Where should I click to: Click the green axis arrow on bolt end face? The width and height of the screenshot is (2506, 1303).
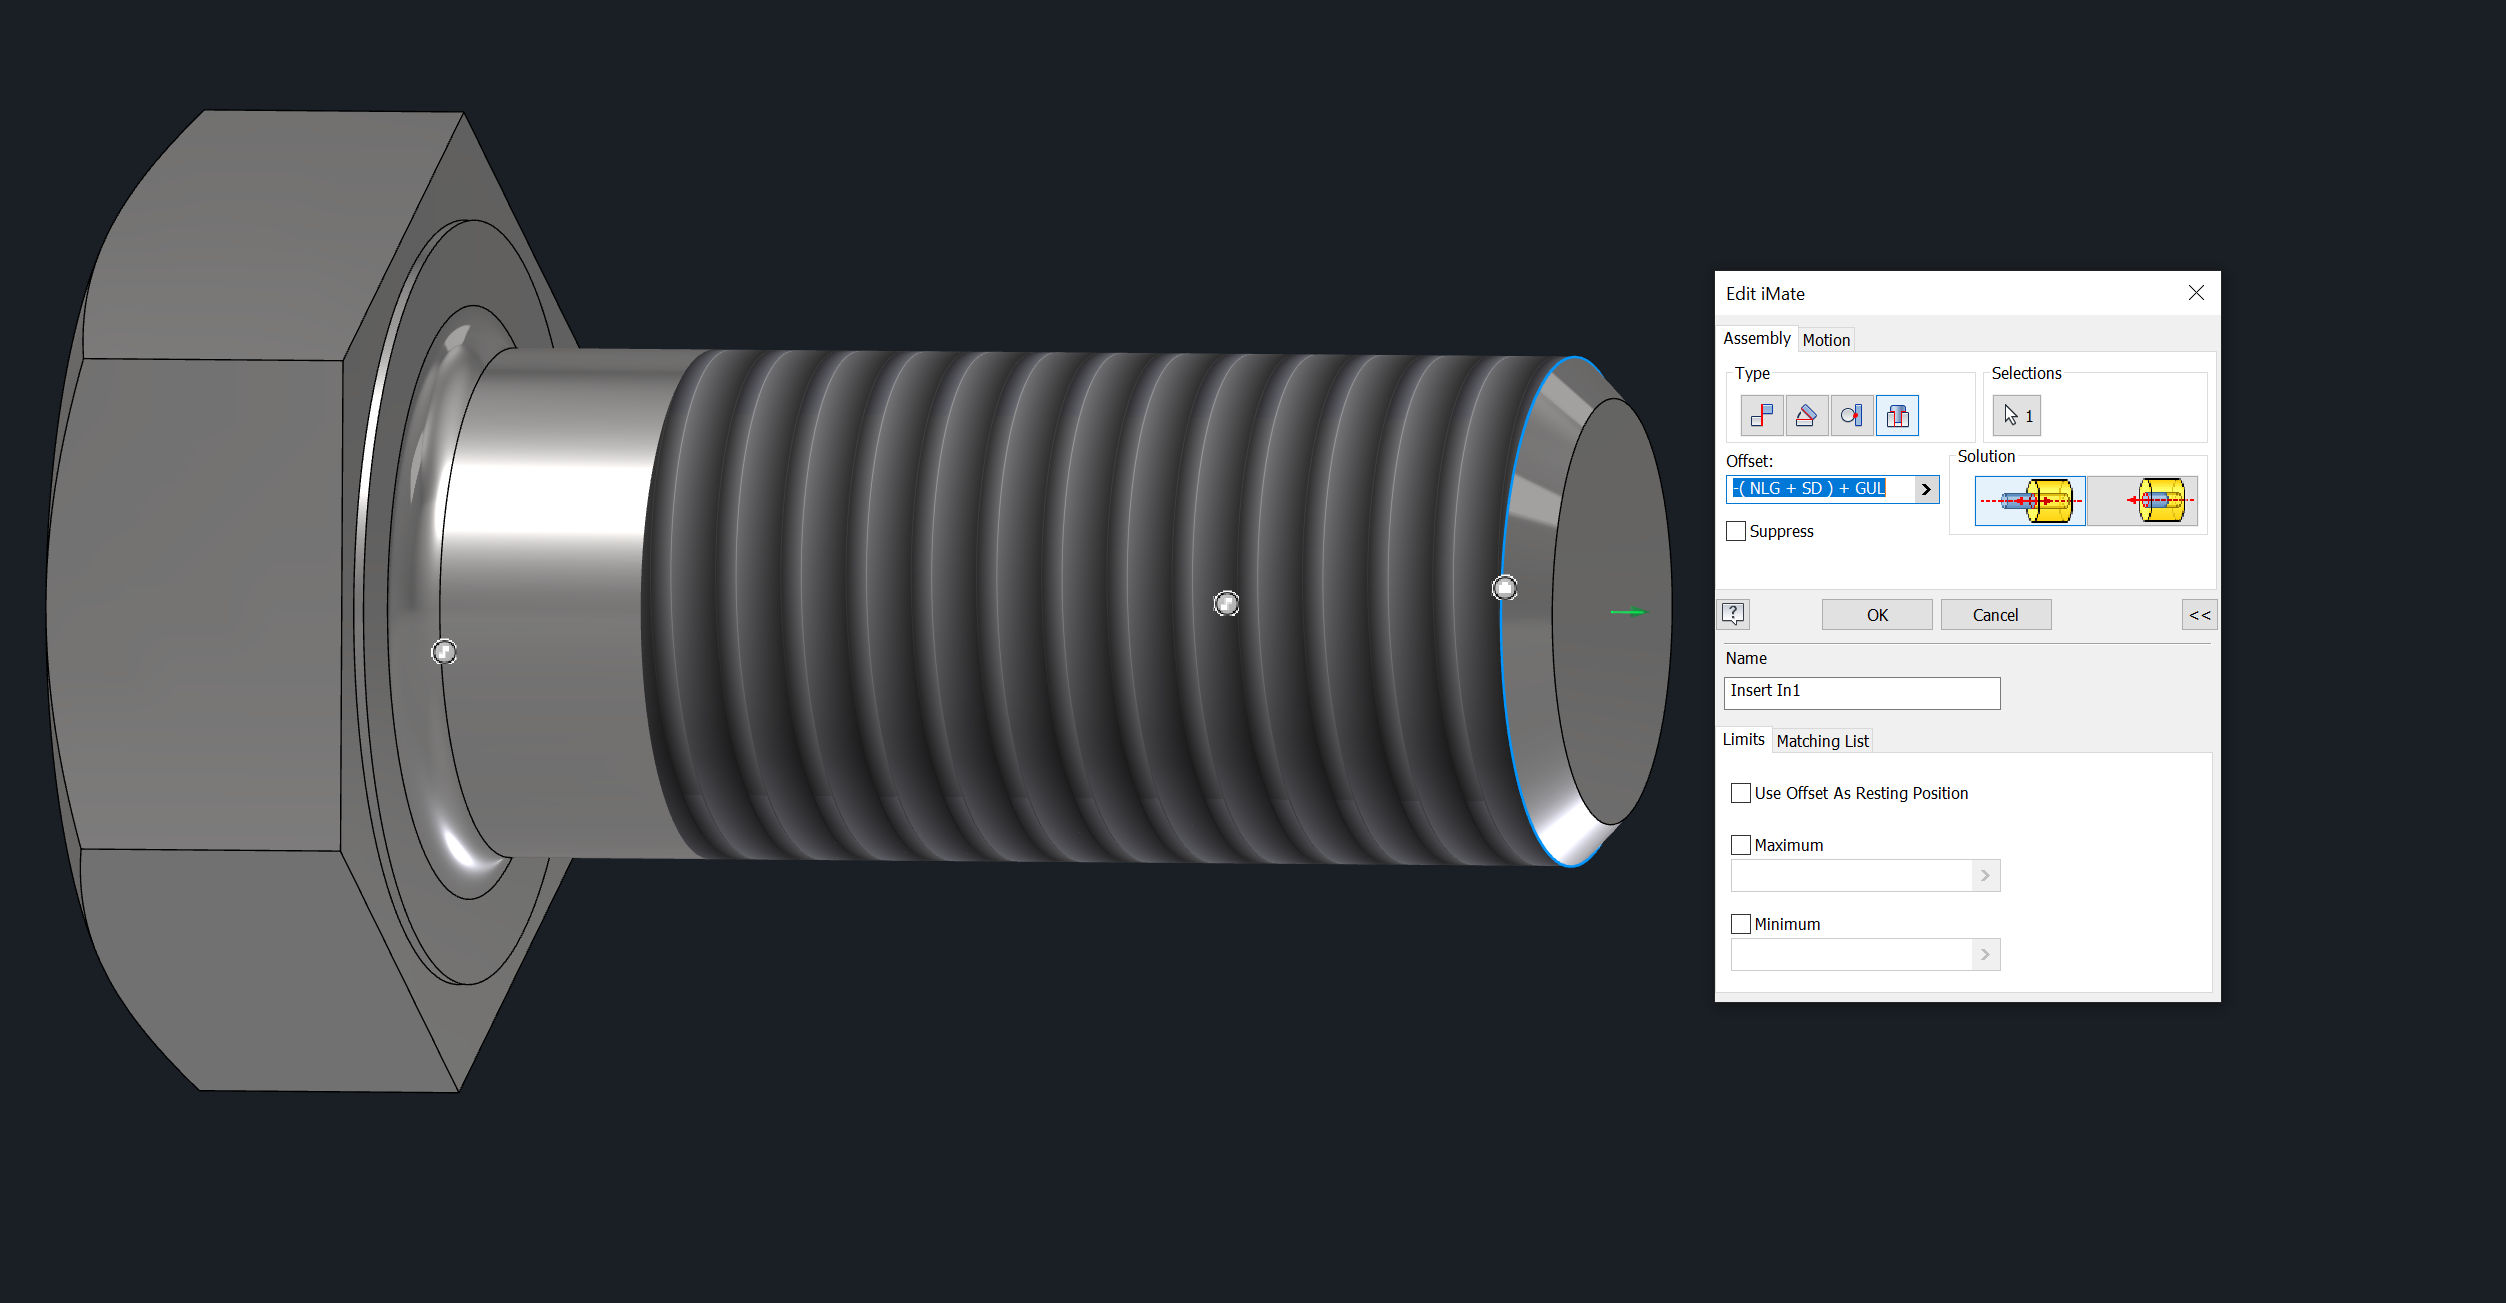(1627, 612)
